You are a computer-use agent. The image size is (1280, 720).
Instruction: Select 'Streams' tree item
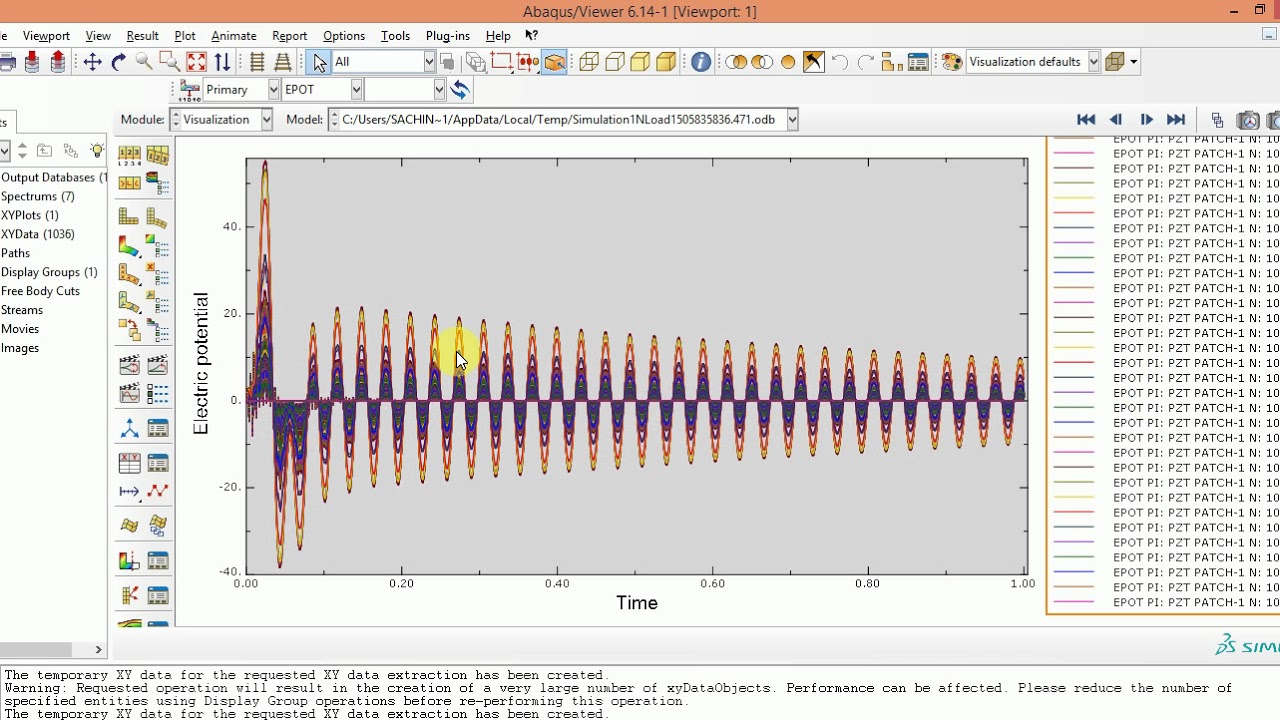point(22,310)
